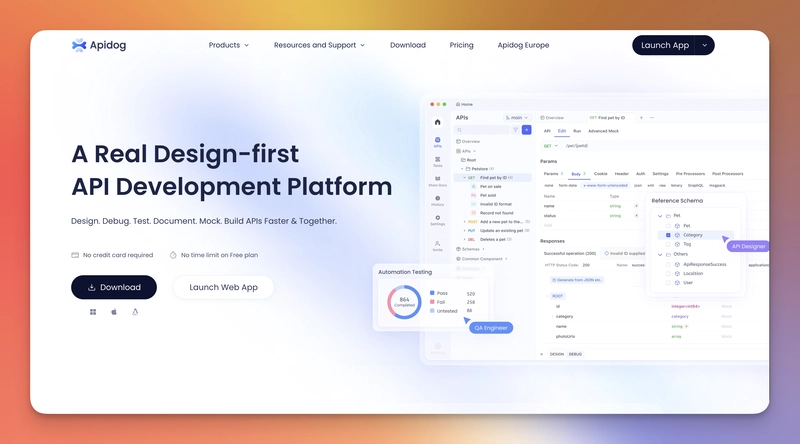Collapse the Others folder in Reference Schema
Screen dimensions: 800x444
pyautogui.click(x=660, y=254)
